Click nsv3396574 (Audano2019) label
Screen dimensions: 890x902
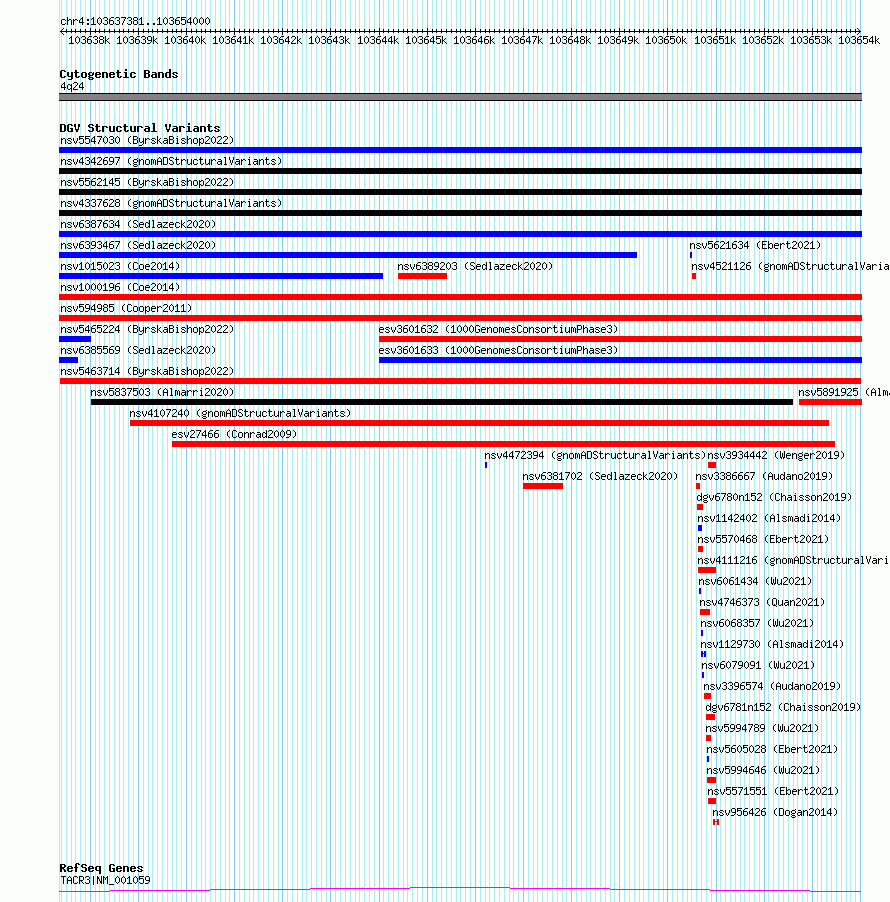click(x=772, y=686)
